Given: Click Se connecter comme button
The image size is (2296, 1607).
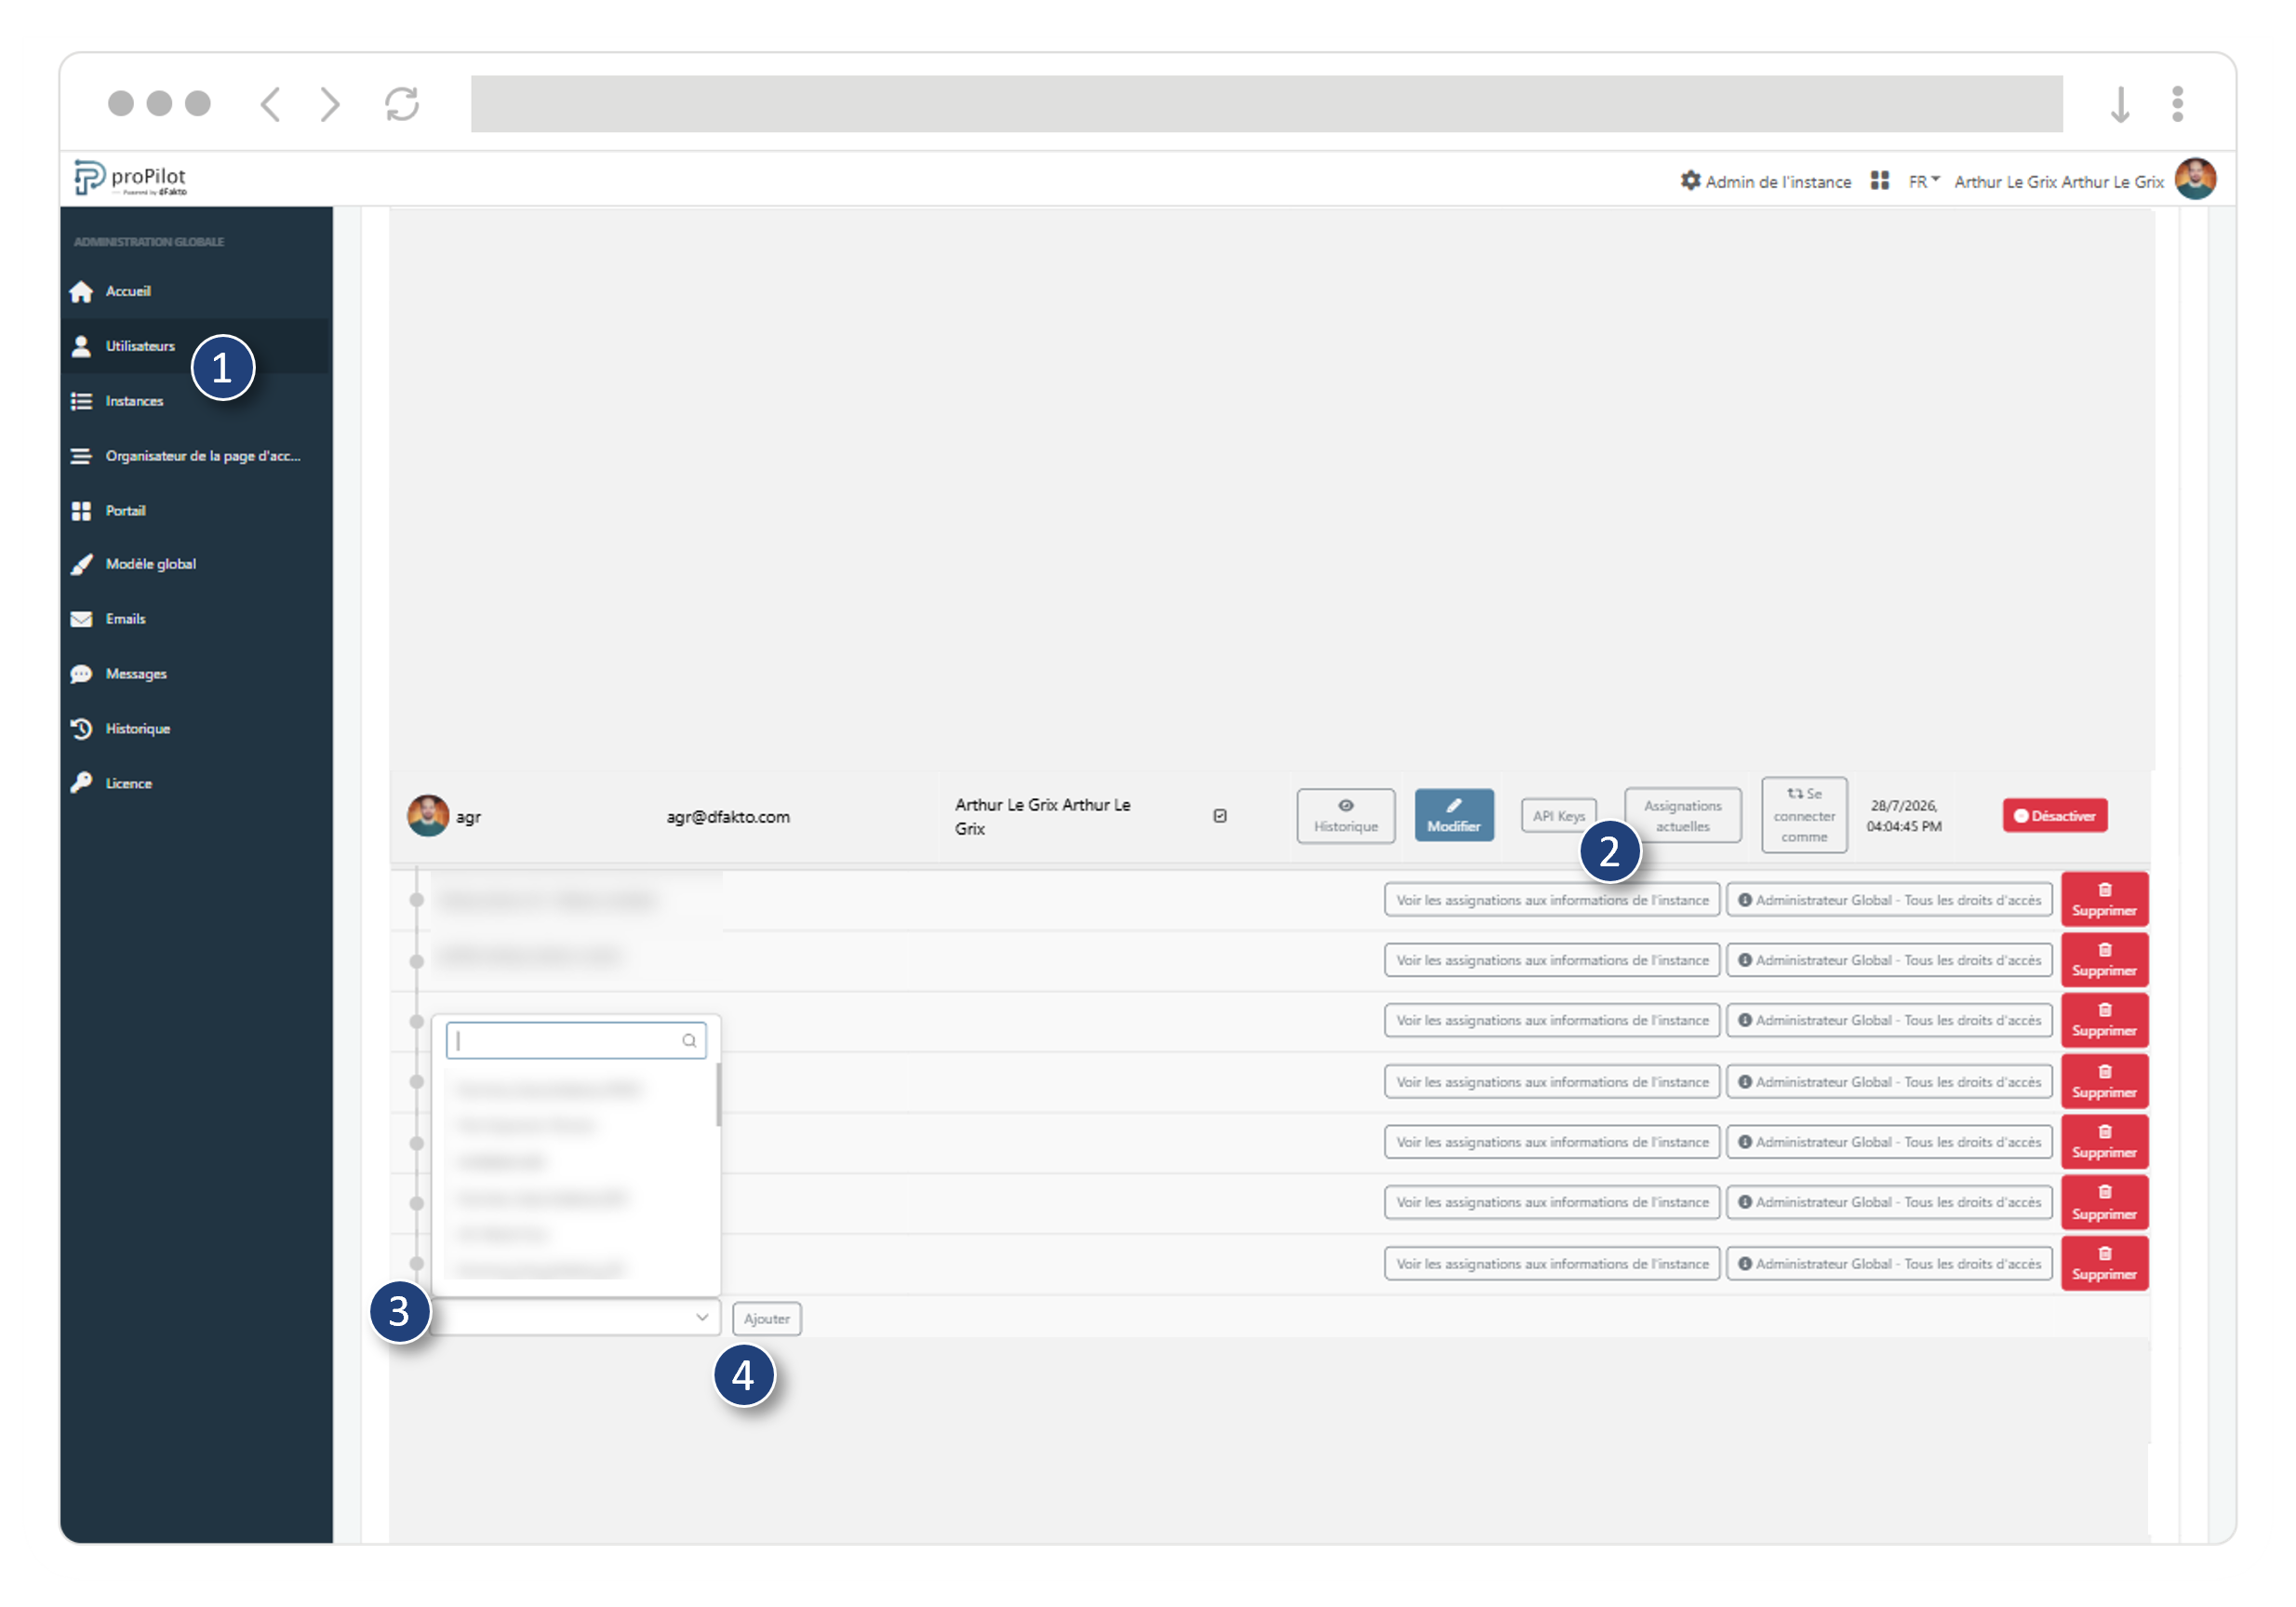Looking at the screenshot, I should pos(1804,816).
